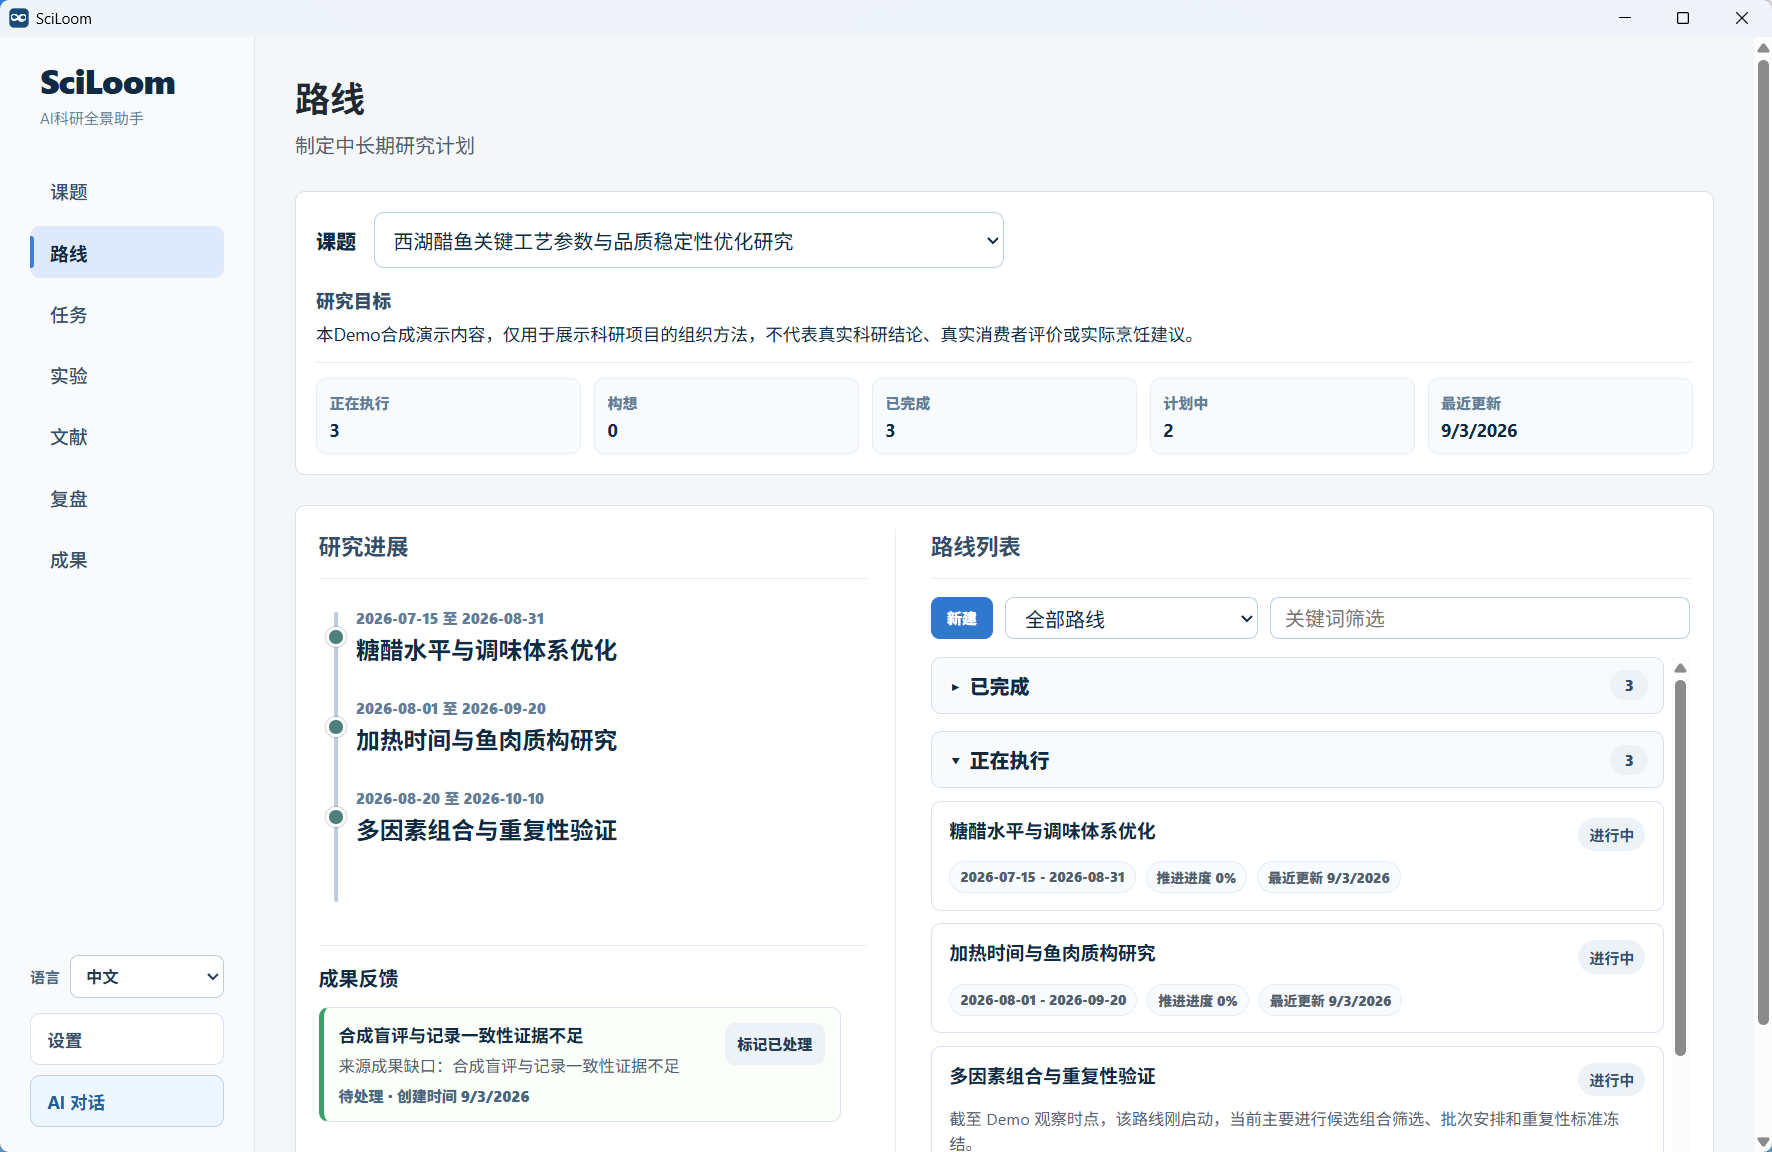Go to 任务 in the sidebar
Screen dimensions: 1772x1152
pos(127,315)
